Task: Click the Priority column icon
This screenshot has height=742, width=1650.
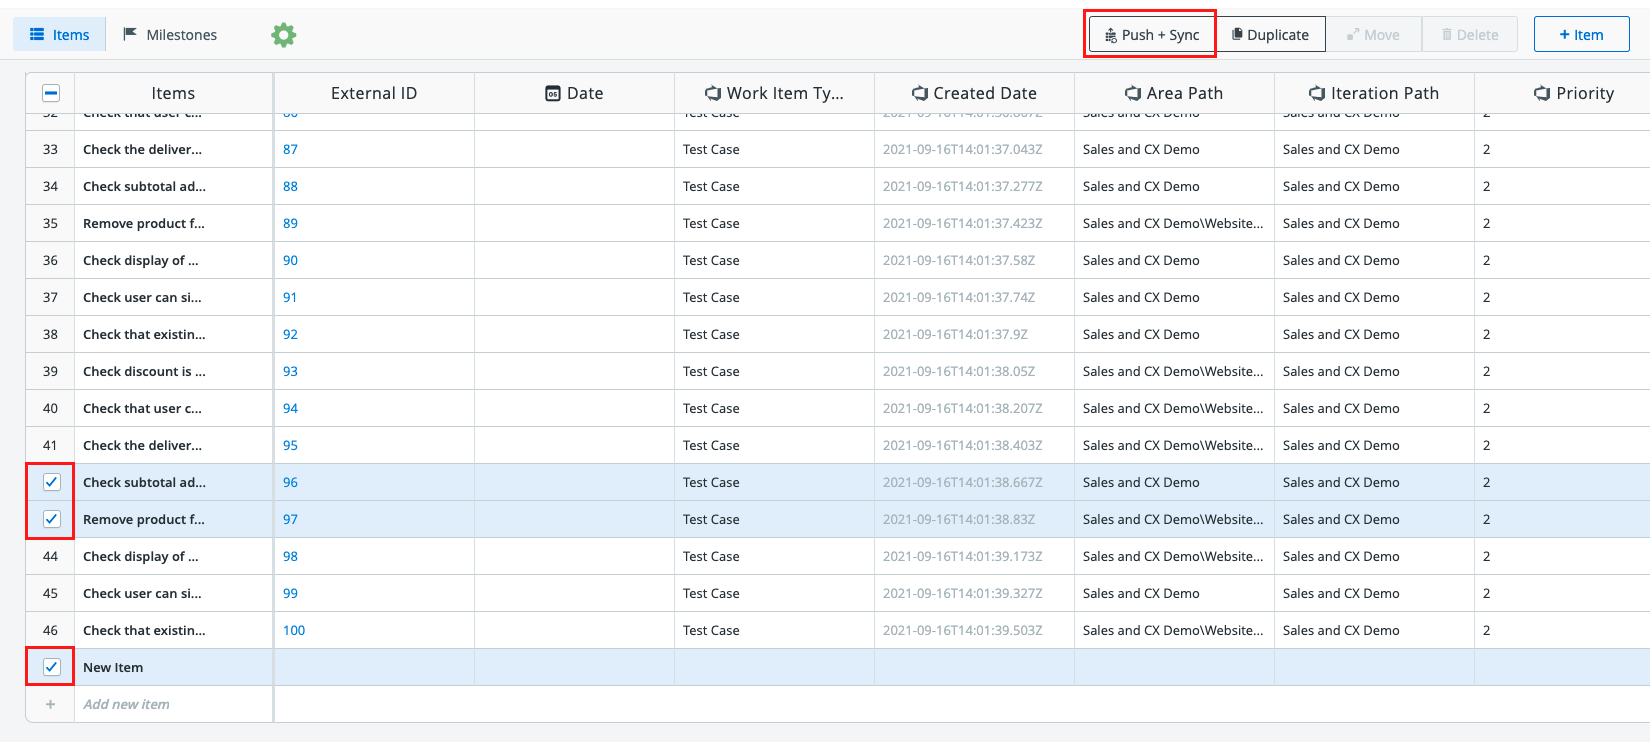Action: (x=1542, y=93)
